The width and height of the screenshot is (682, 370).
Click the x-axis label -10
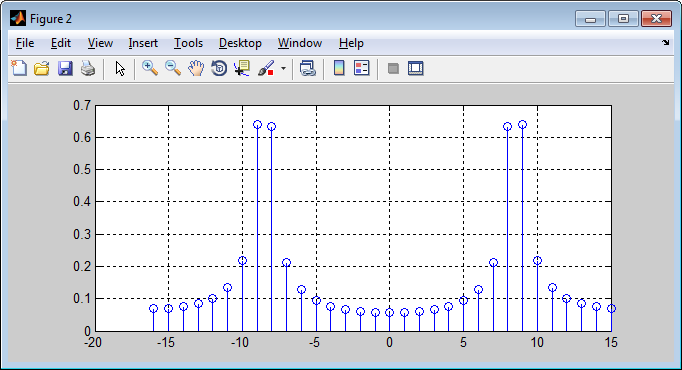tap(240, 343)
